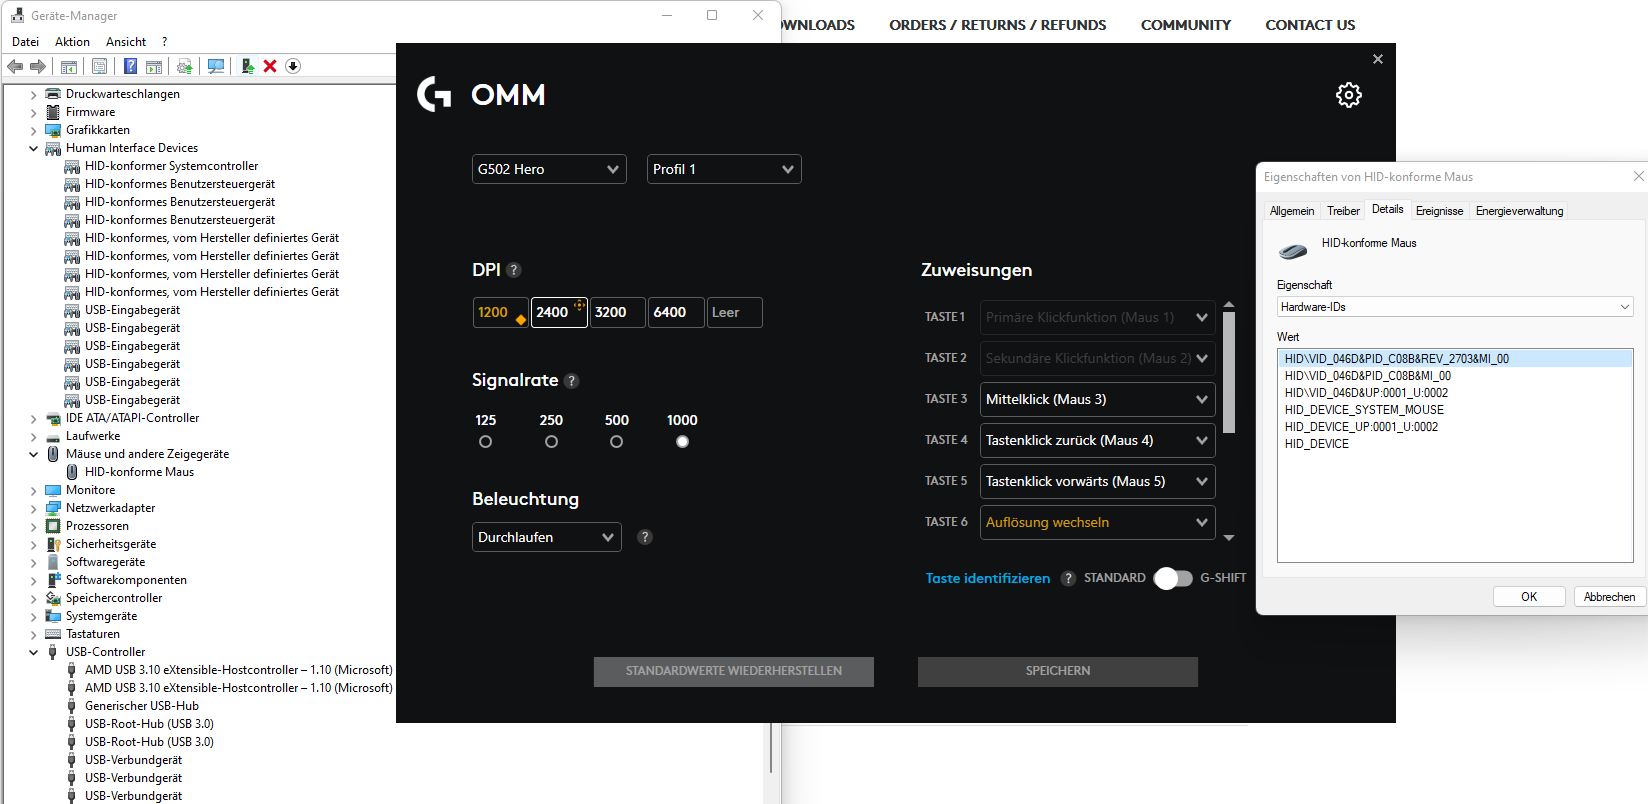
Task: Select 1000 Signalrate radio button
Action: point(682,442)
